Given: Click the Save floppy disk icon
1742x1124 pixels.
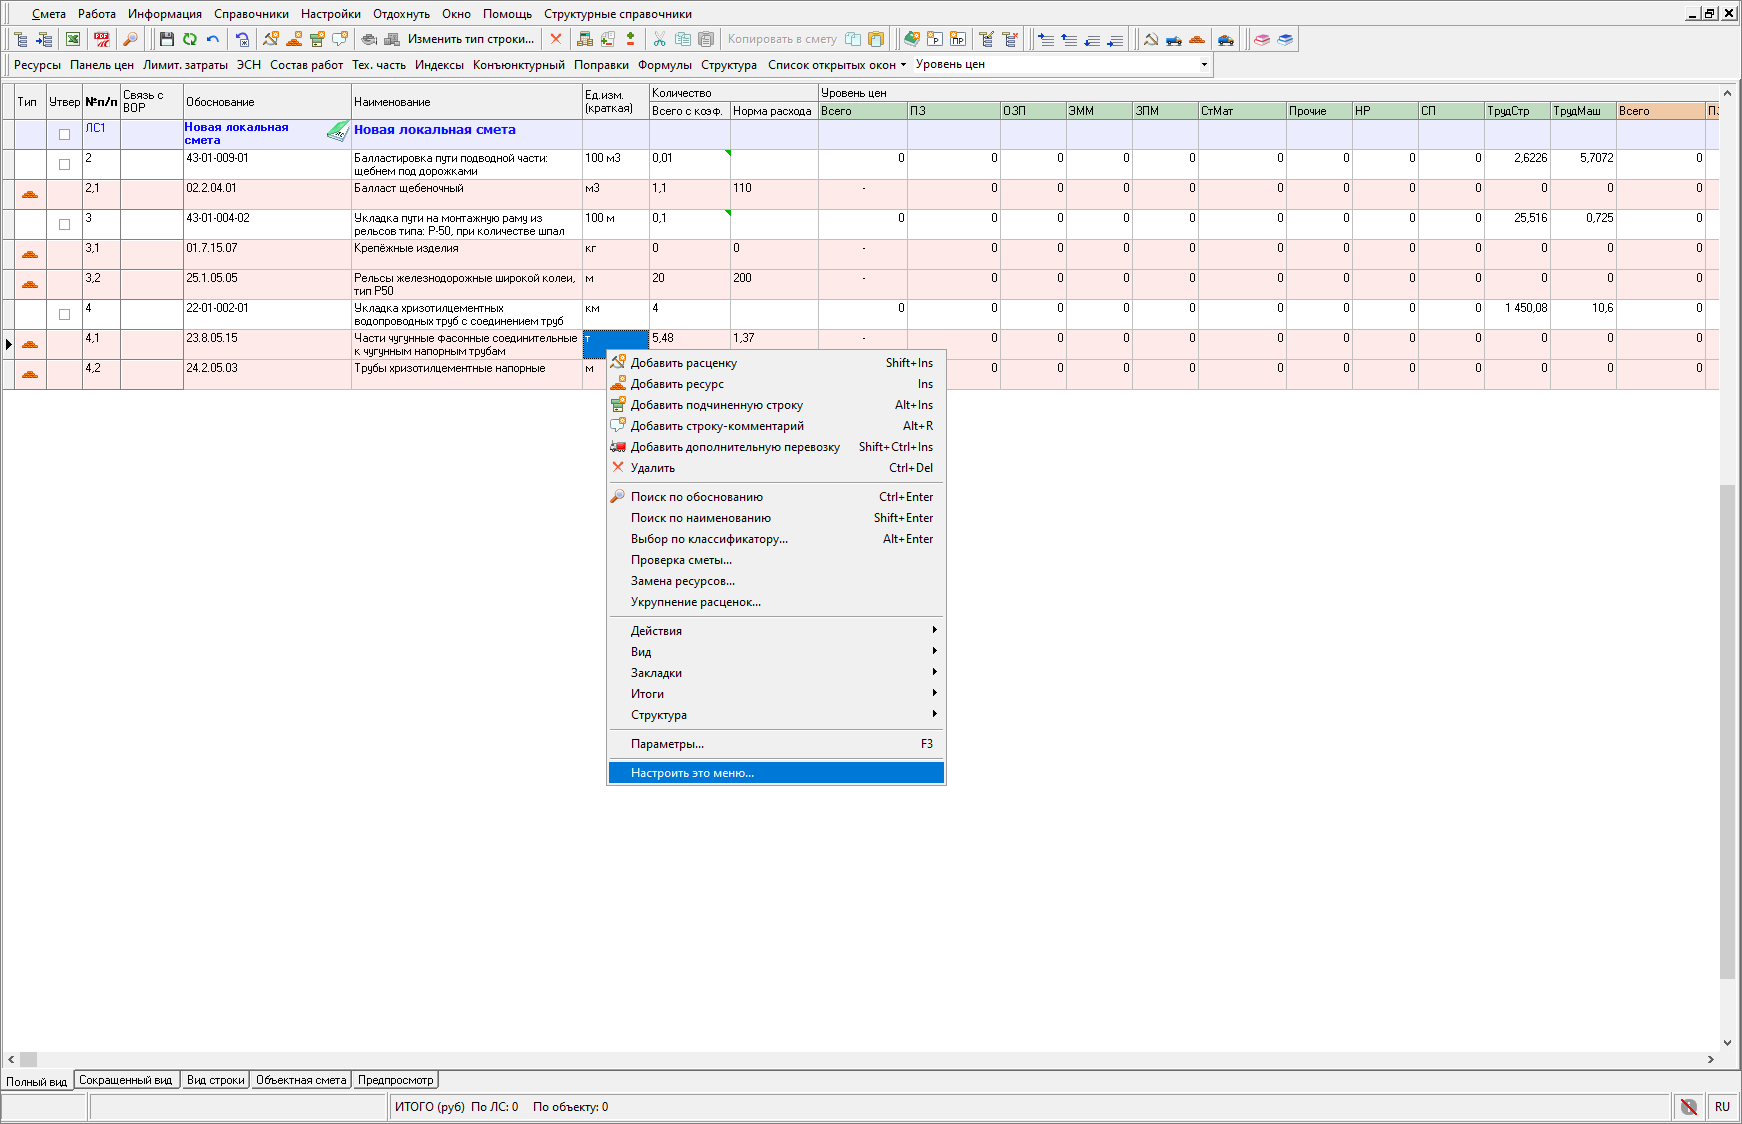Looking at the screenshot, I should 166,39.
